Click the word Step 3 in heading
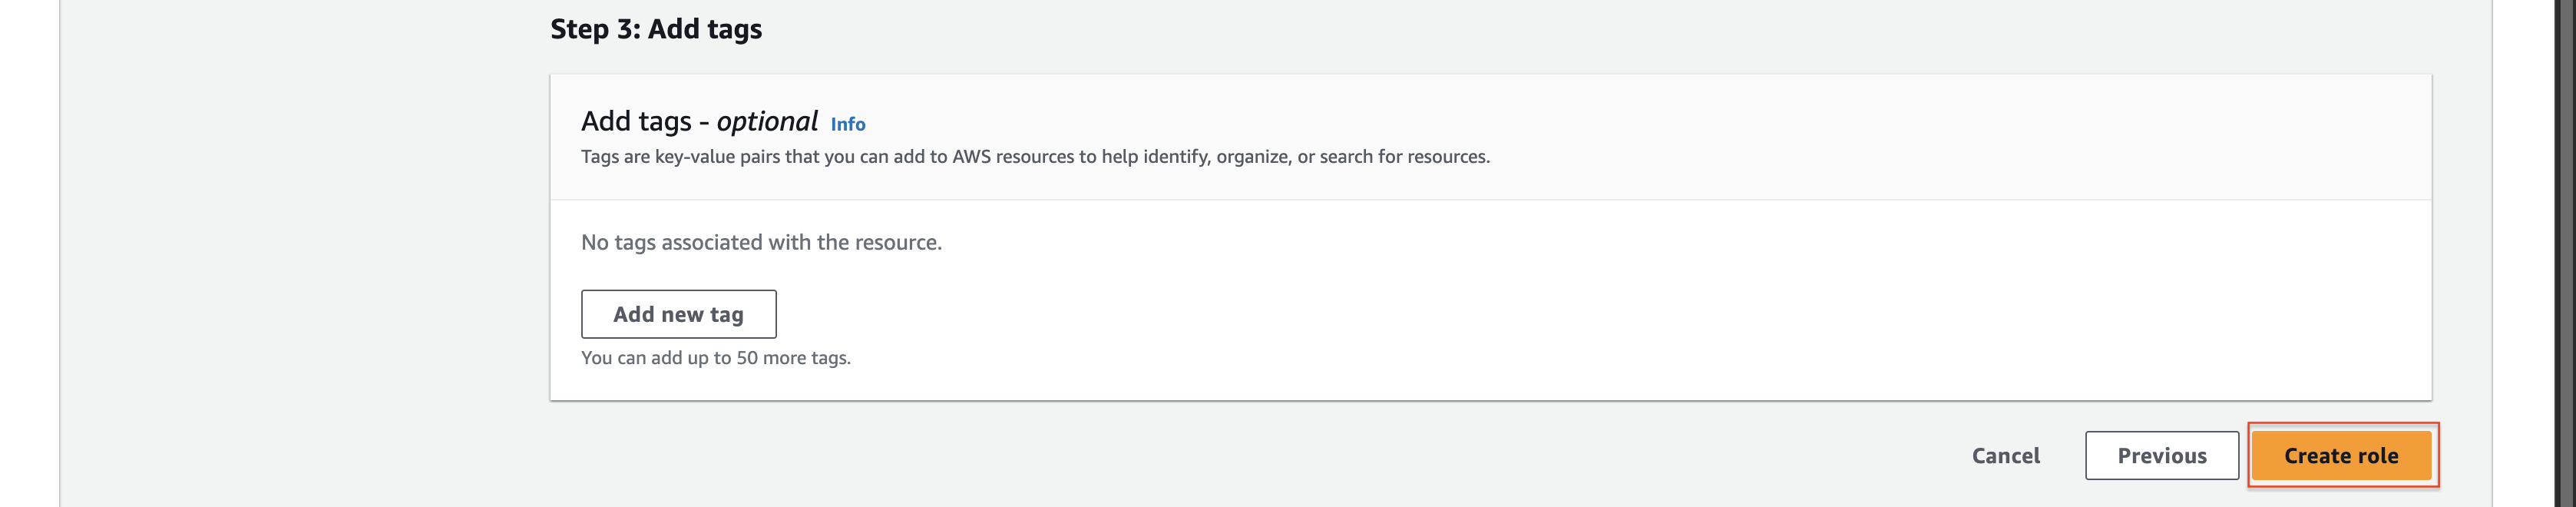The height and width of the screenshot is (507, 2576). click(594, 29)
